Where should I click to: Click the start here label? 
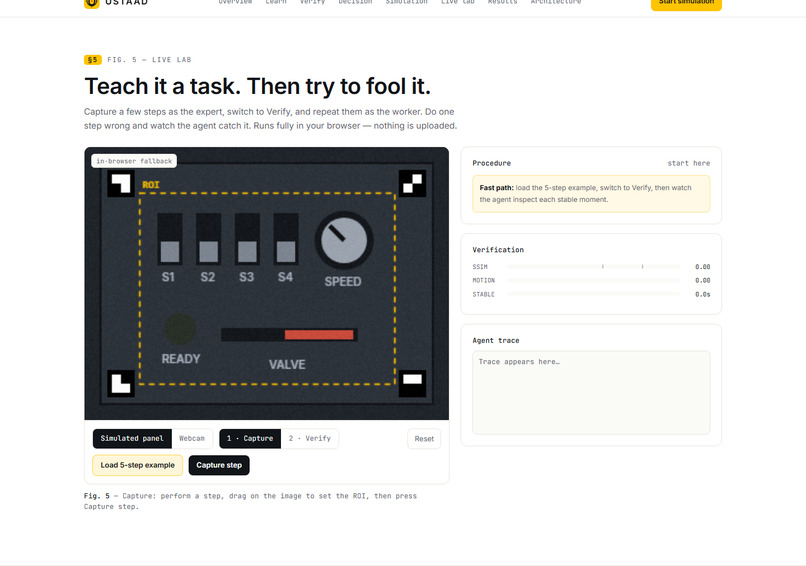click(689, 163)
